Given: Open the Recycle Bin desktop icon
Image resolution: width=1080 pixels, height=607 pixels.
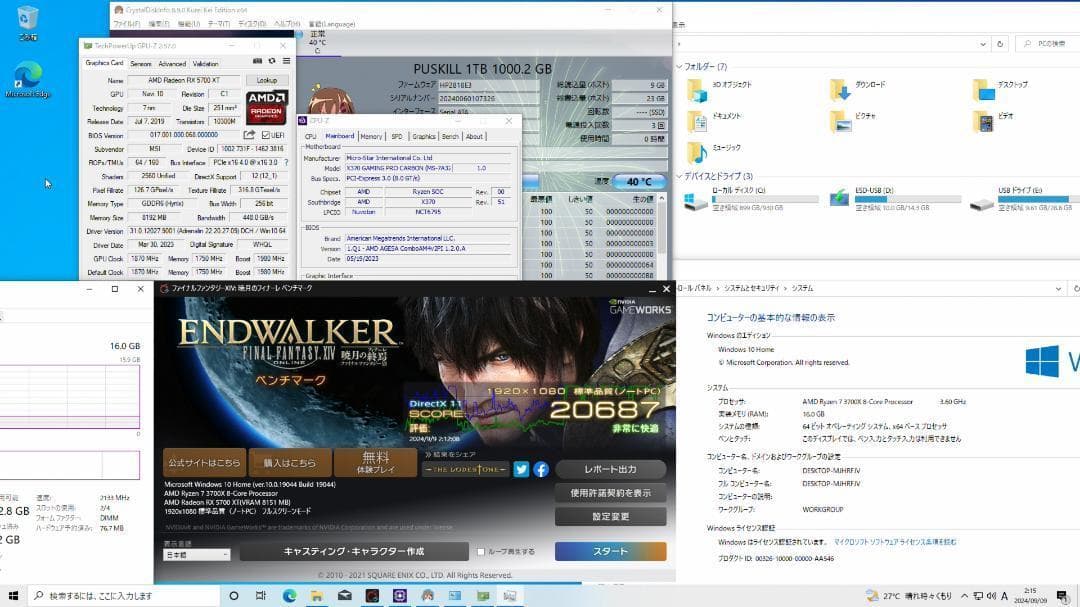Looking at the screenshot, I should 28,22.
